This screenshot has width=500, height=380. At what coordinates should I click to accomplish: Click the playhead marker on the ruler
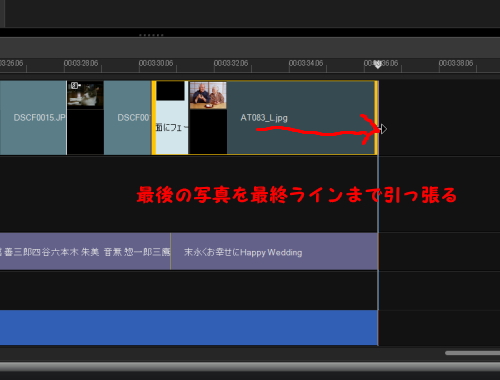tap(377, 64)
